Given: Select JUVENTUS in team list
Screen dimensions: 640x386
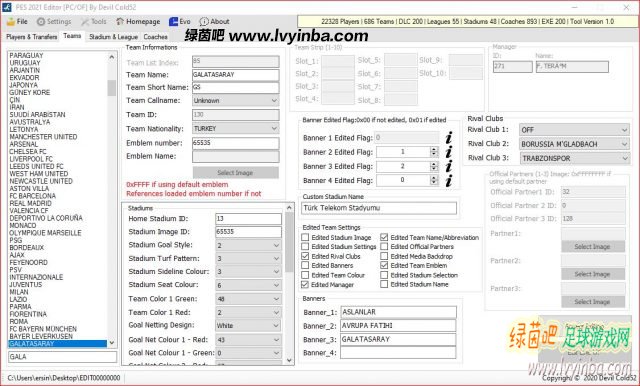Looking at the screenshot, I should coord(25,284).
